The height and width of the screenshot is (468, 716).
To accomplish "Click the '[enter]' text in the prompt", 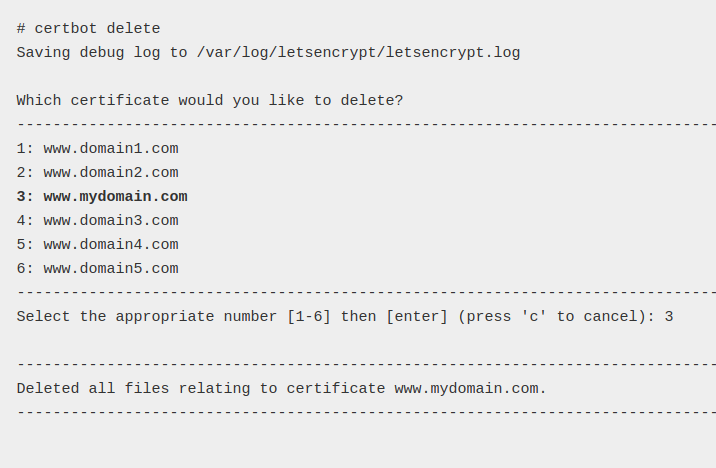I will (x=417, y=316).
